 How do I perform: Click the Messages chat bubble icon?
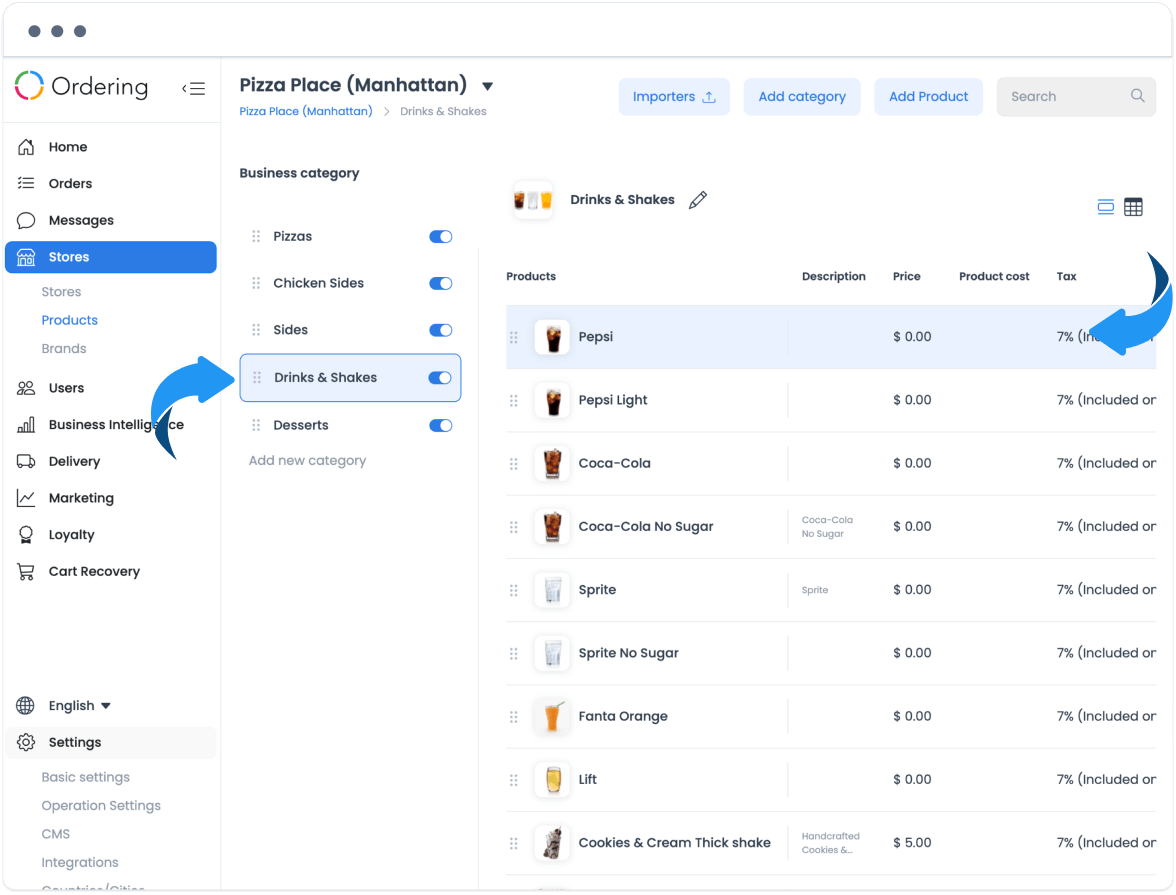pyautogui.click(x=26, y=220)
